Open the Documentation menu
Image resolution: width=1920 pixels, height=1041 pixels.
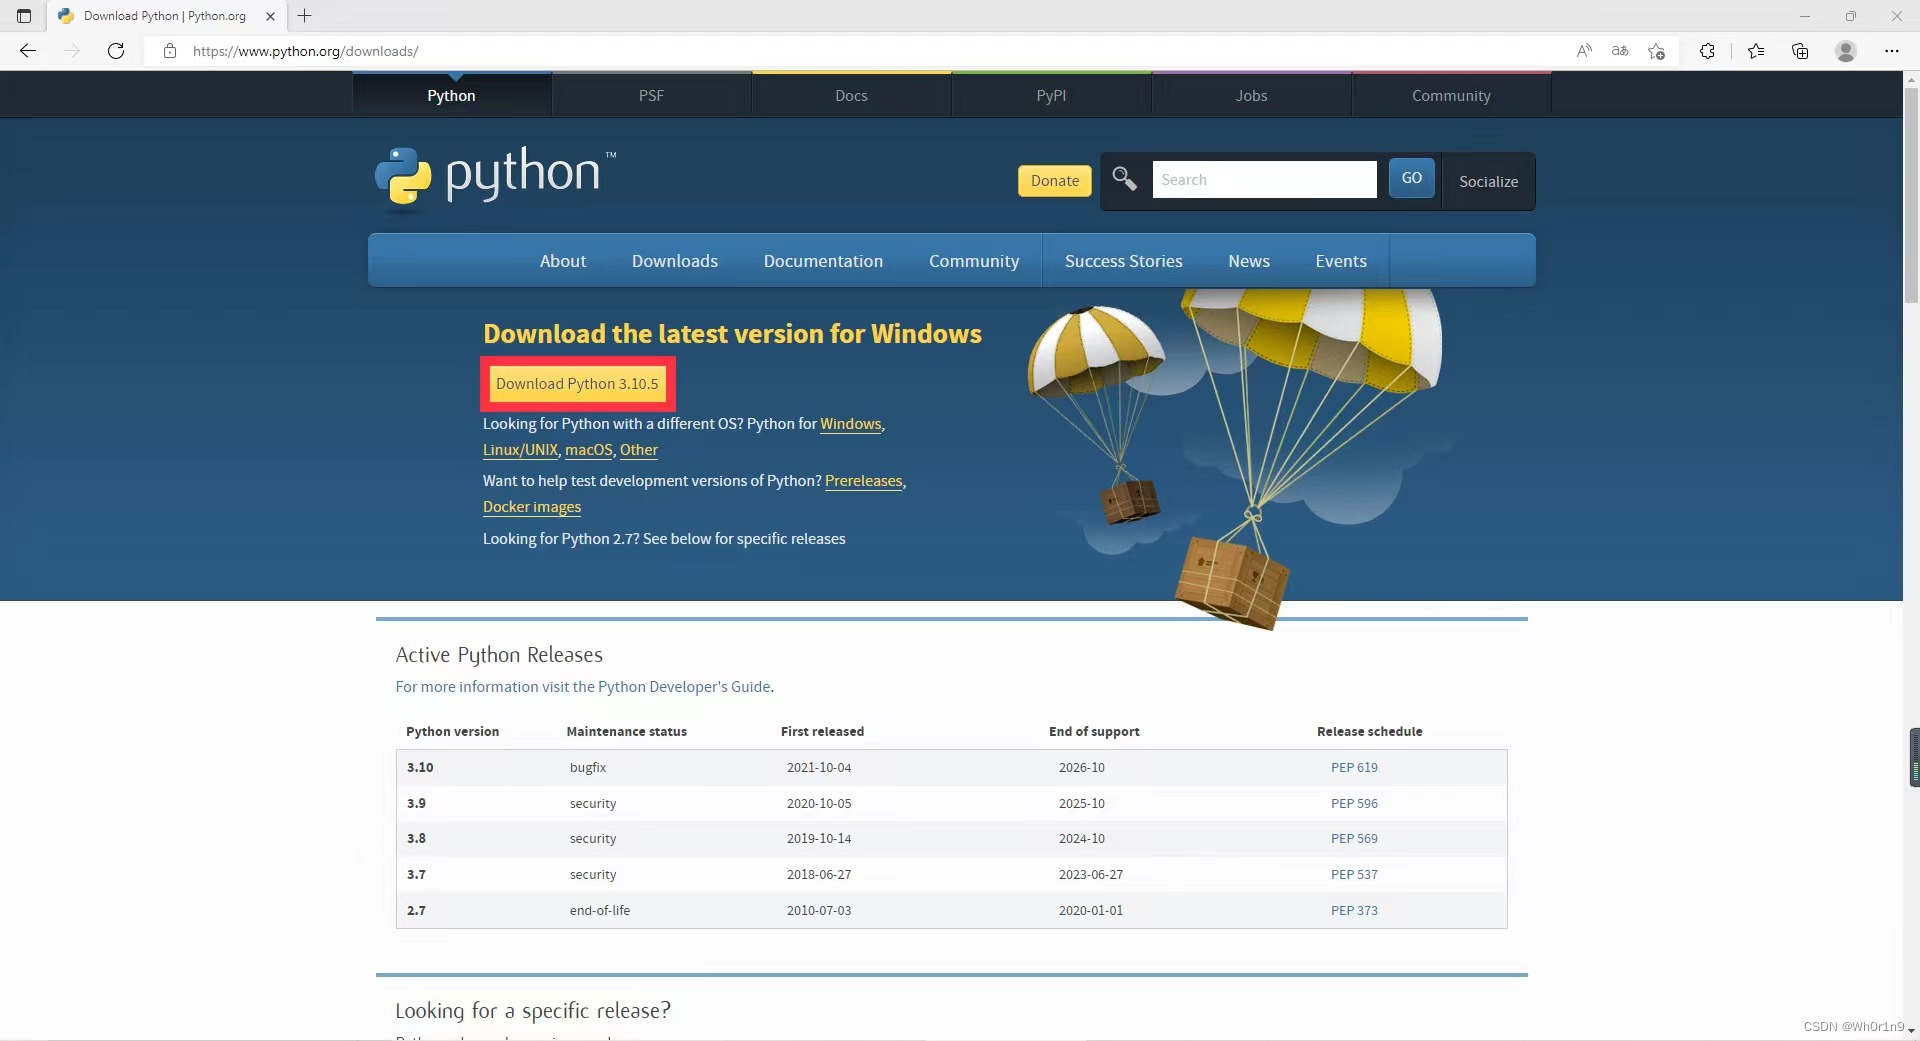click(823, 261)
